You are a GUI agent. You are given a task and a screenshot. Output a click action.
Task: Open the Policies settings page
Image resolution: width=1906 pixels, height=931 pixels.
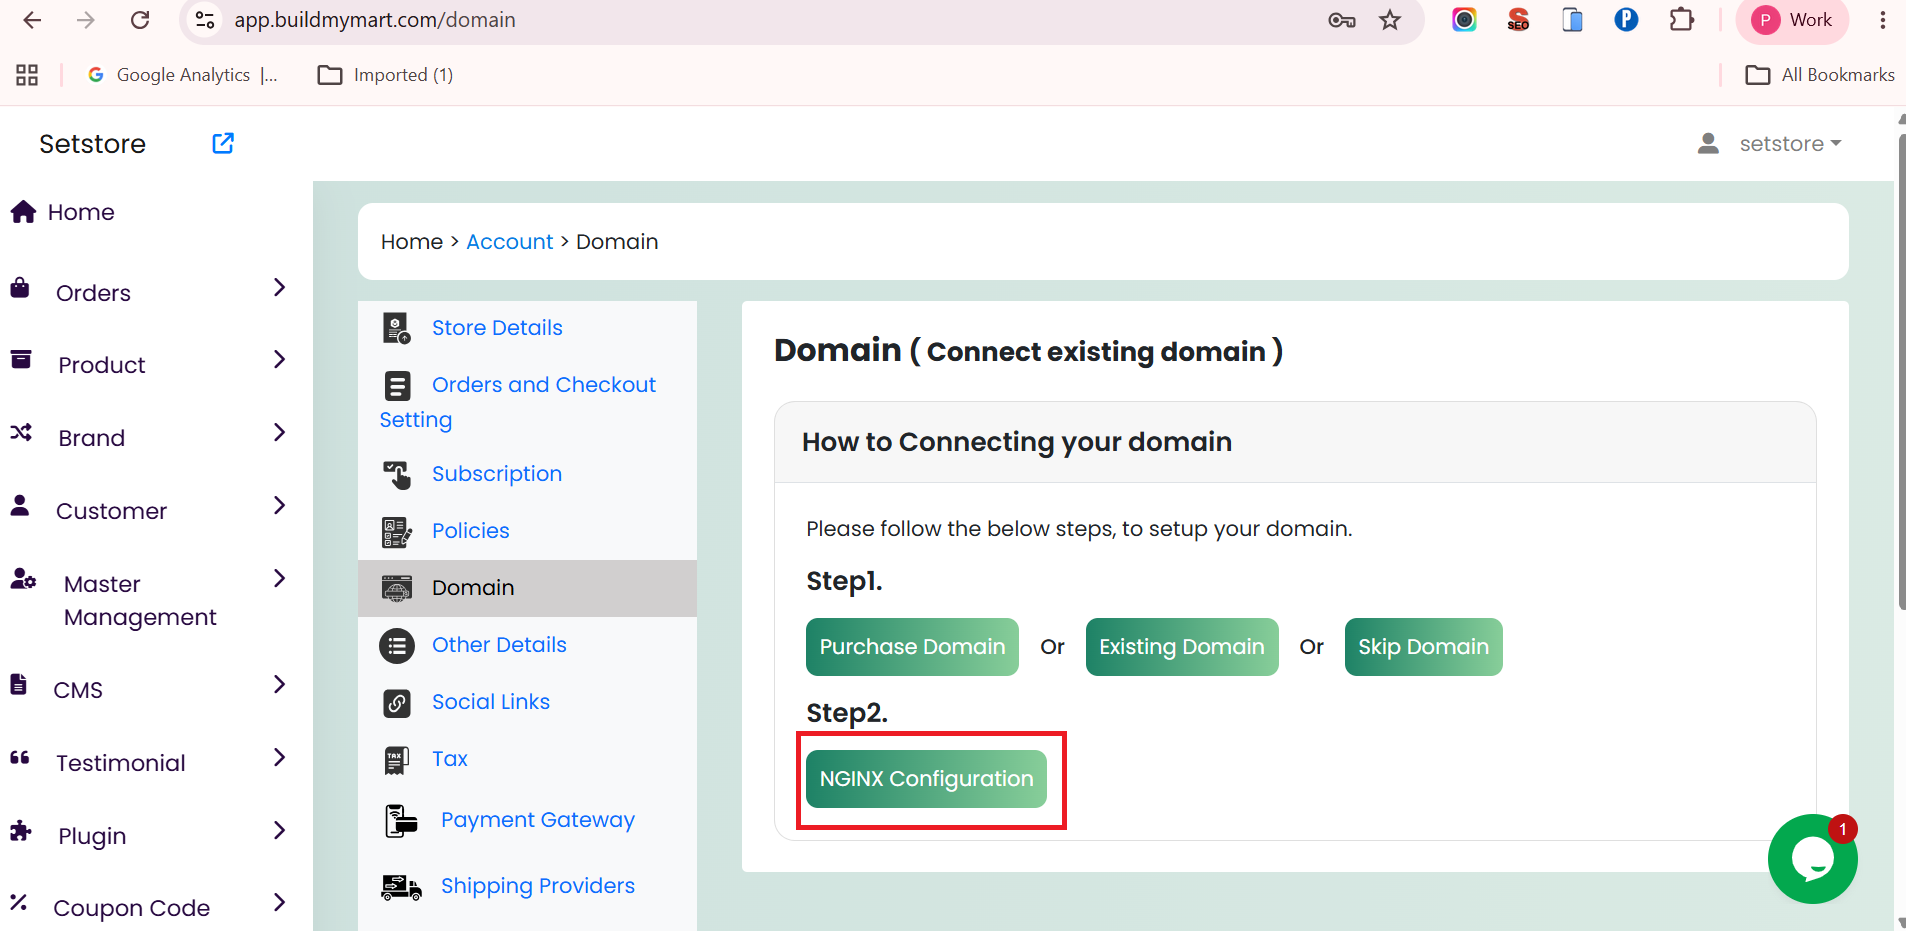click(471, 531)
